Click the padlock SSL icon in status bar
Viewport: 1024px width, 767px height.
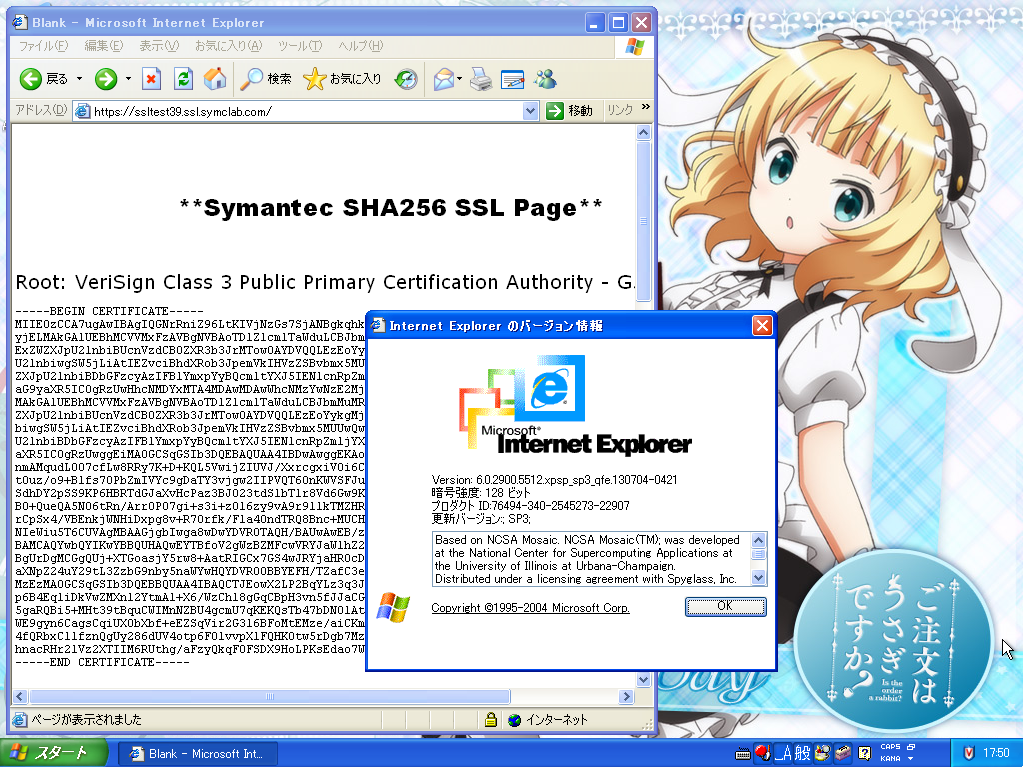490,720
